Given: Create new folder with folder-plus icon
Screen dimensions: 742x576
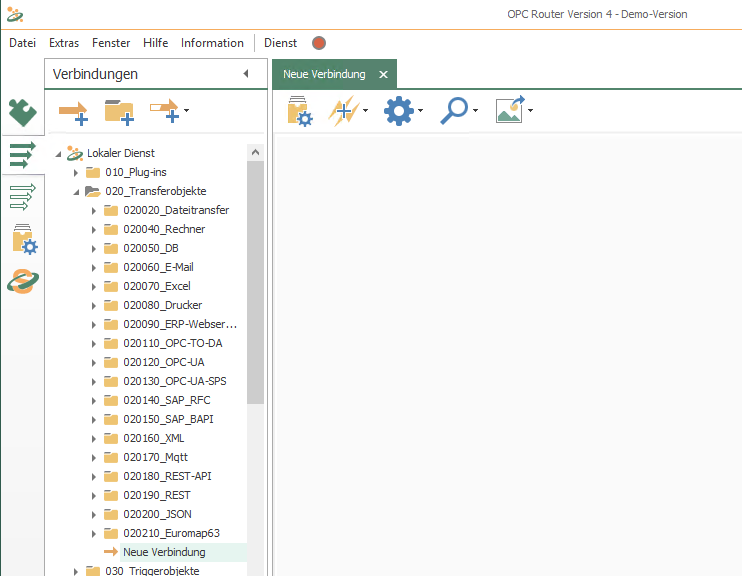Looking at the screenshot, I should pos(119,112).
